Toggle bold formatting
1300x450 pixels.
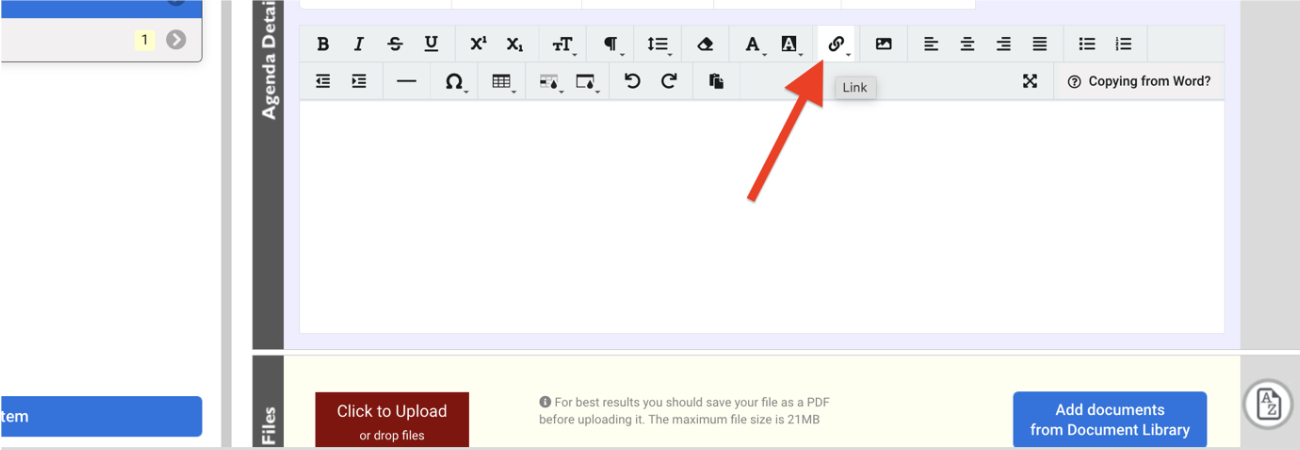323,44
